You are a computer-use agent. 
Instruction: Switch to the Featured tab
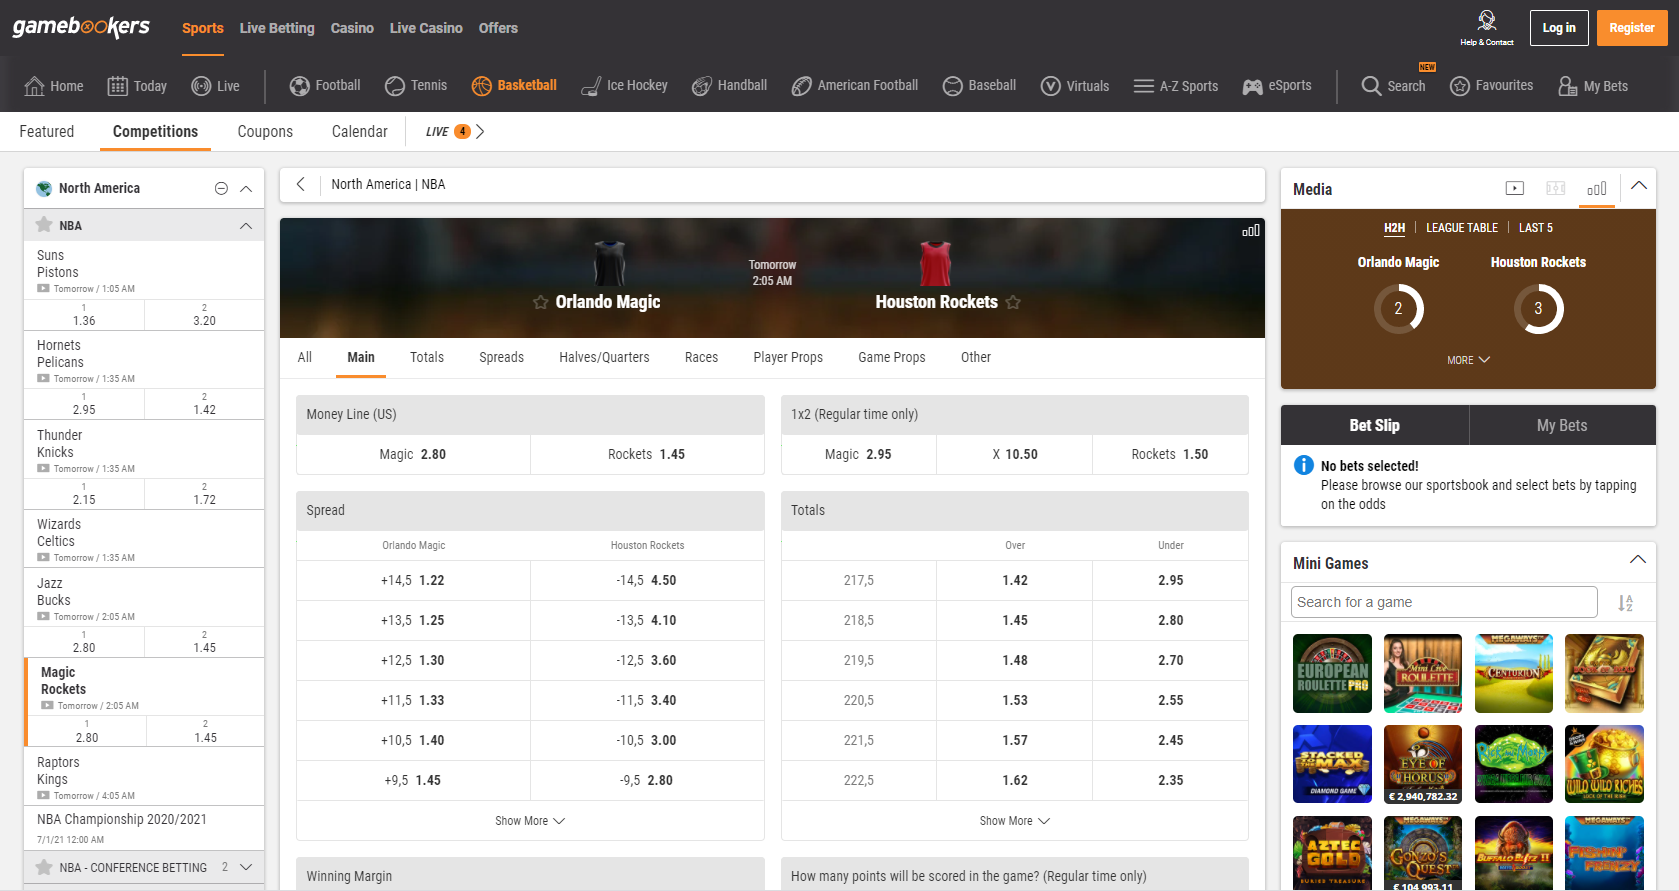pos(47,131)
